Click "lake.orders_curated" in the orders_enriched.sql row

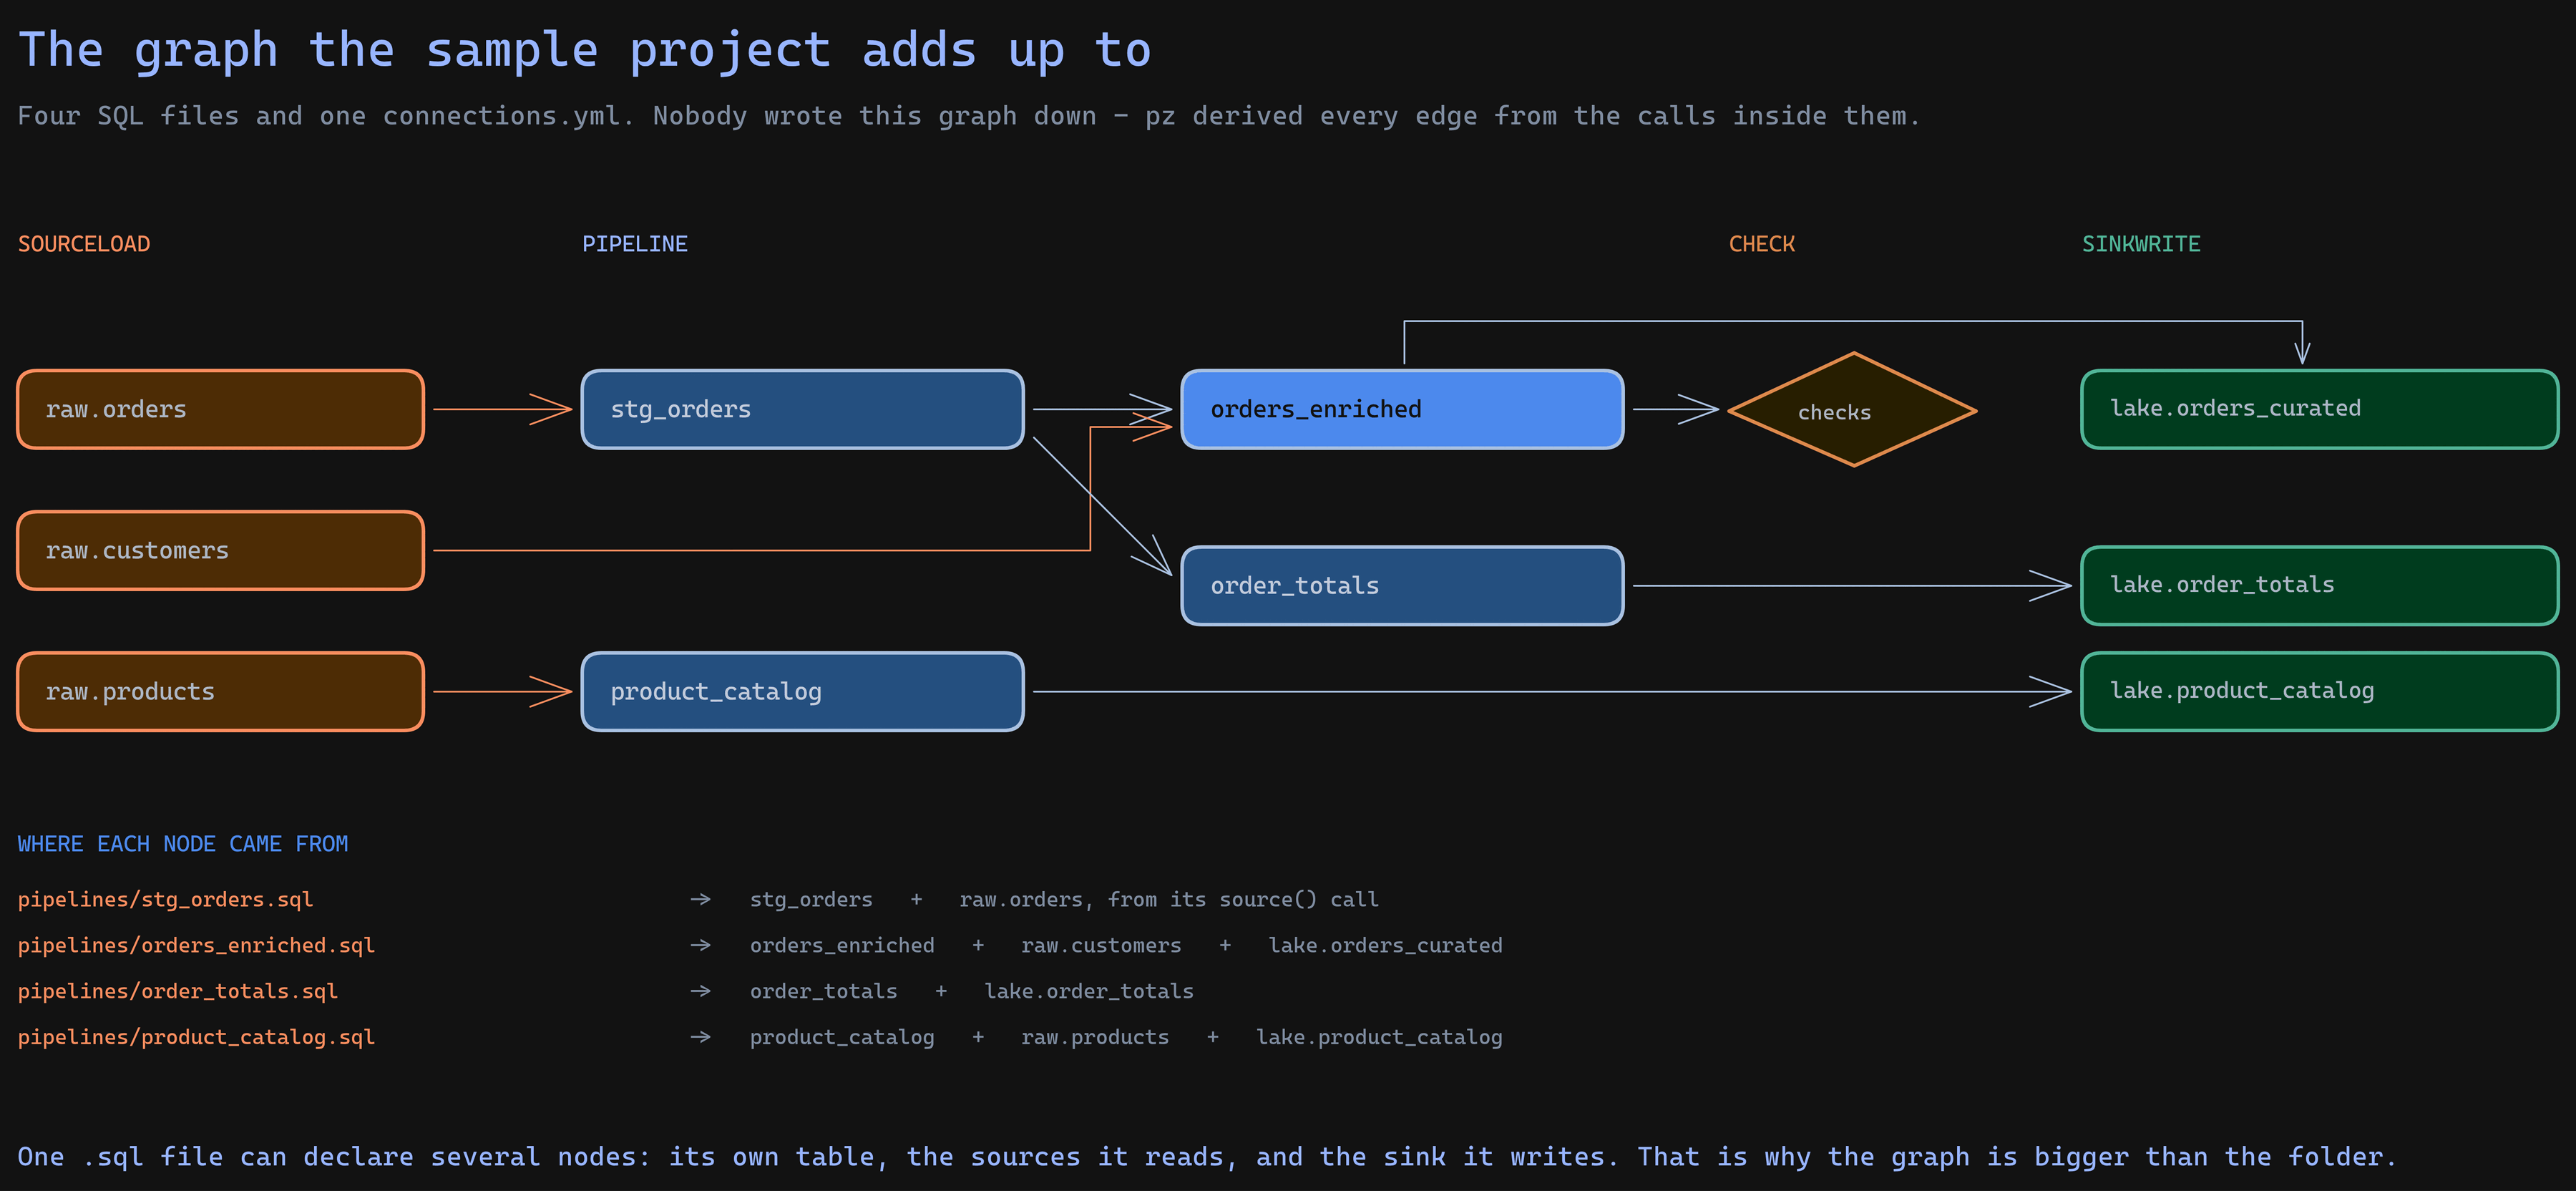(1385, 945)
